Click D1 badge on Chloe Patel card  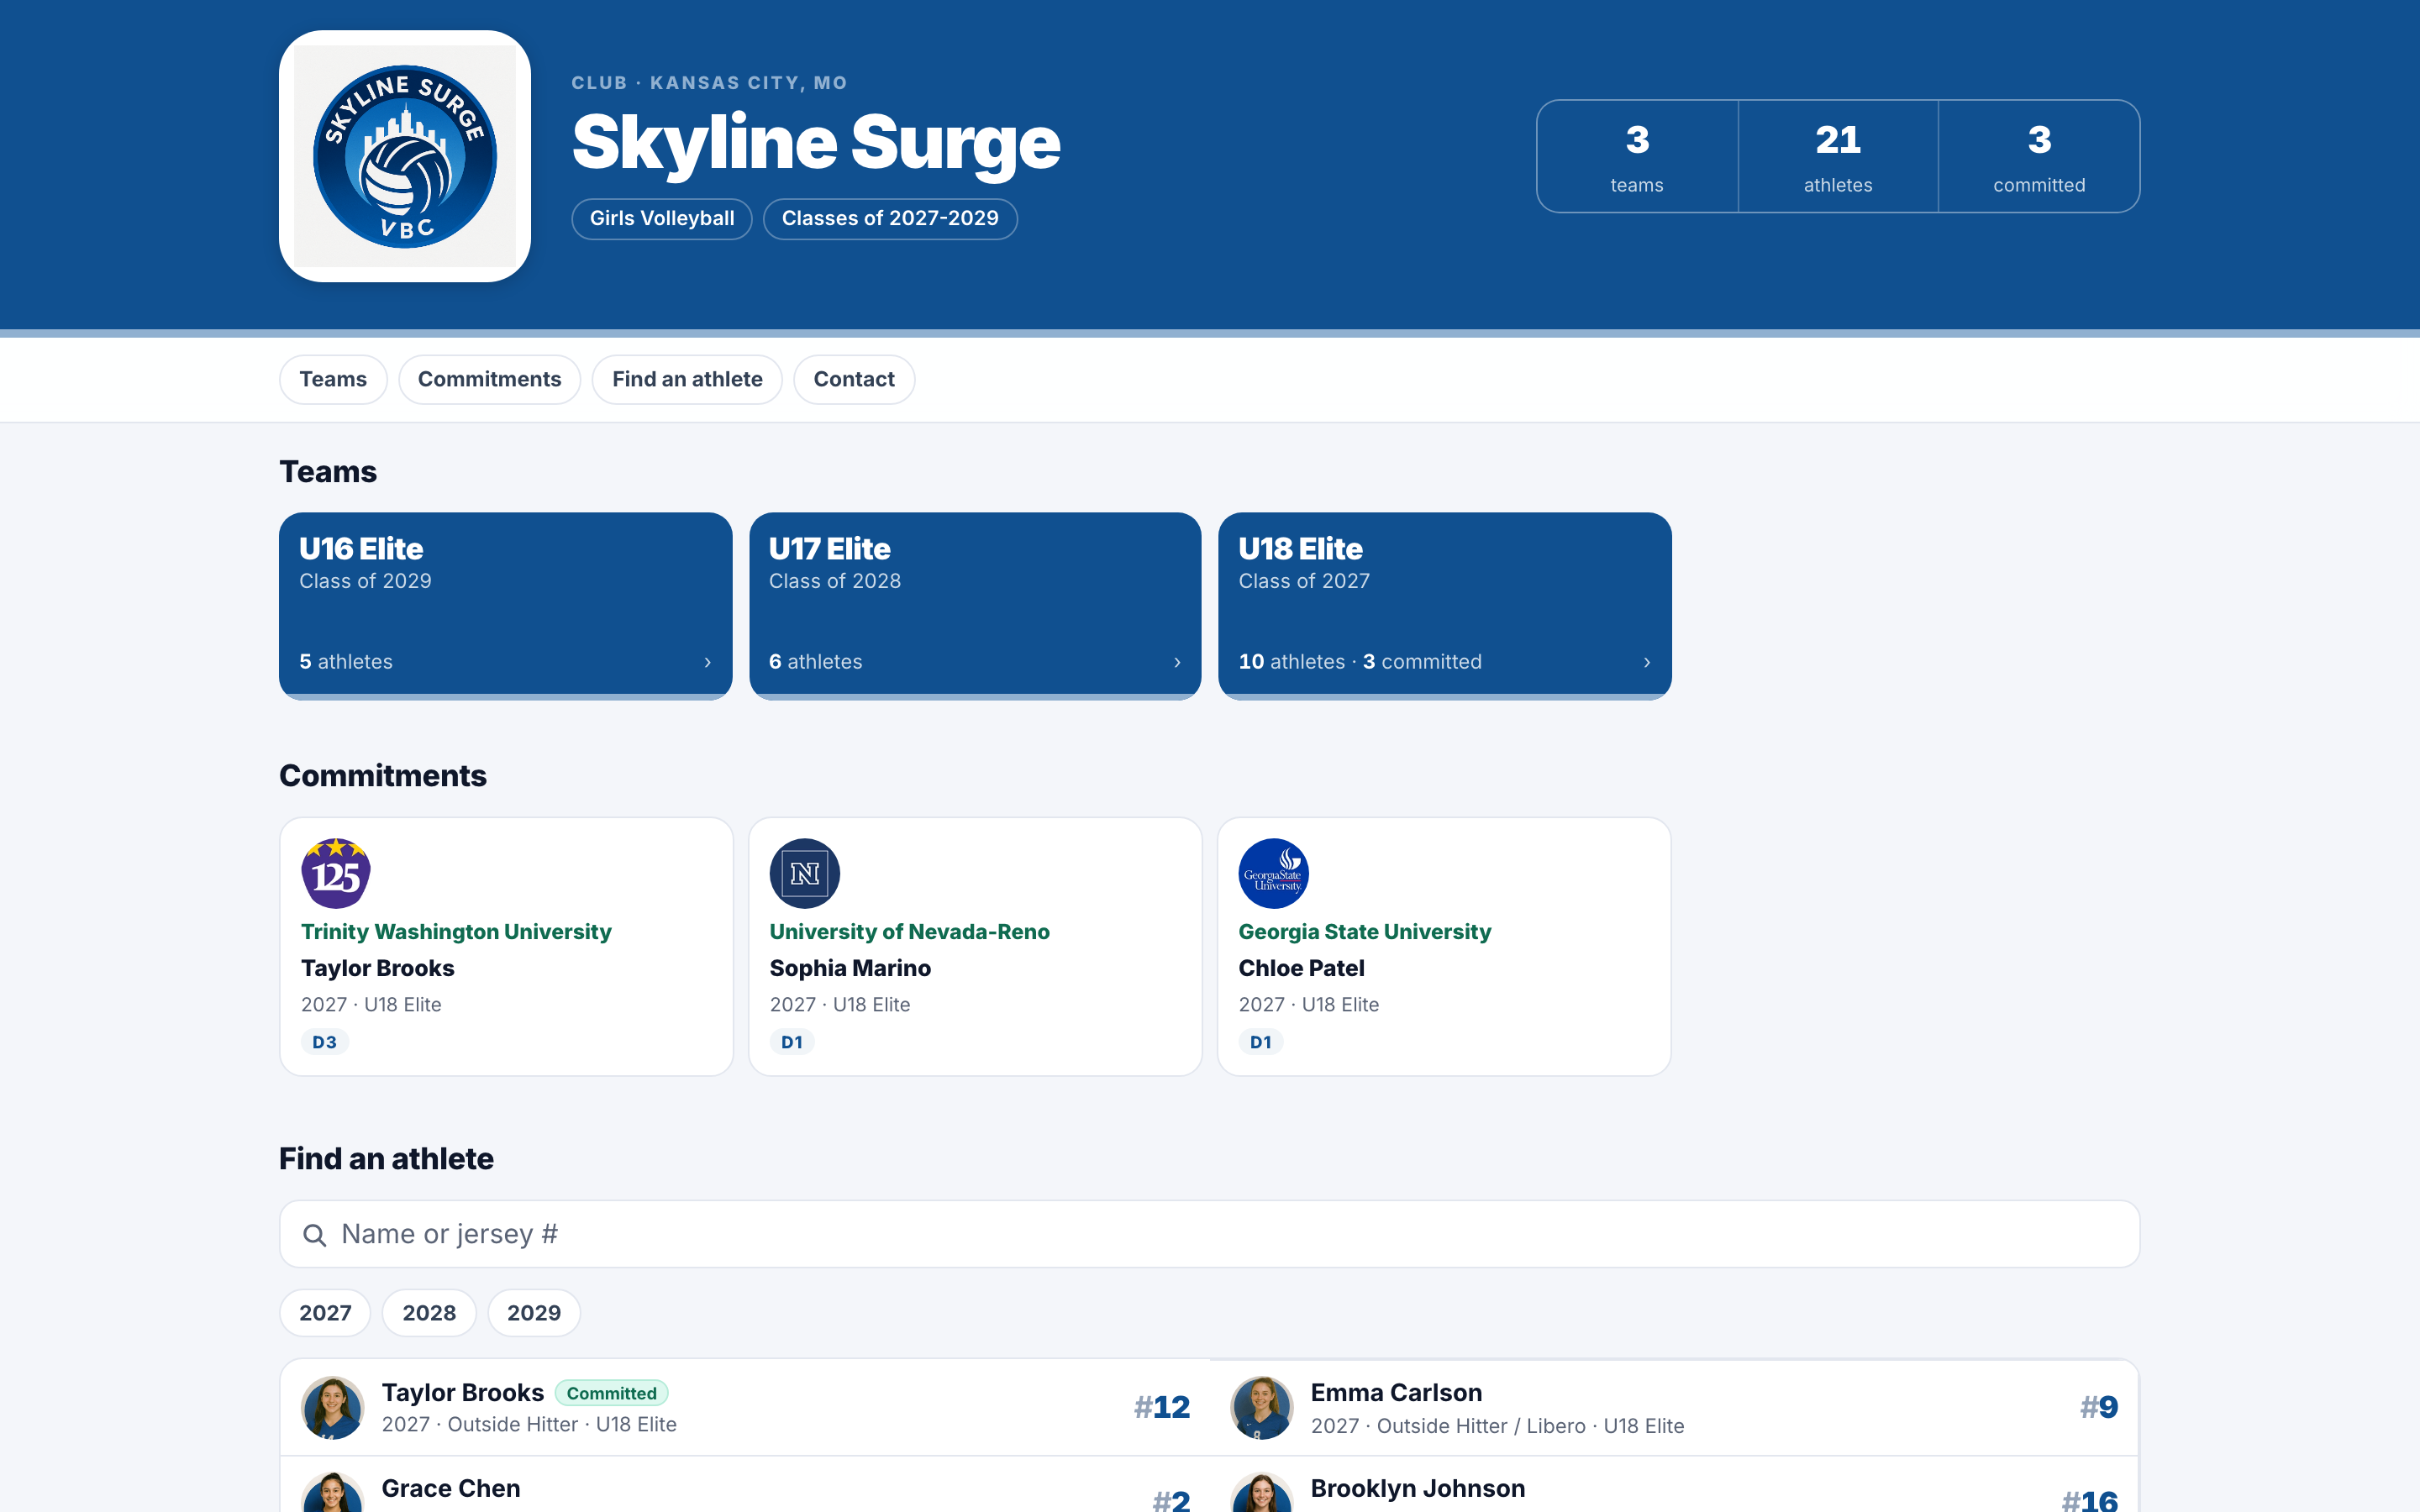[x=1261, y=1042]
